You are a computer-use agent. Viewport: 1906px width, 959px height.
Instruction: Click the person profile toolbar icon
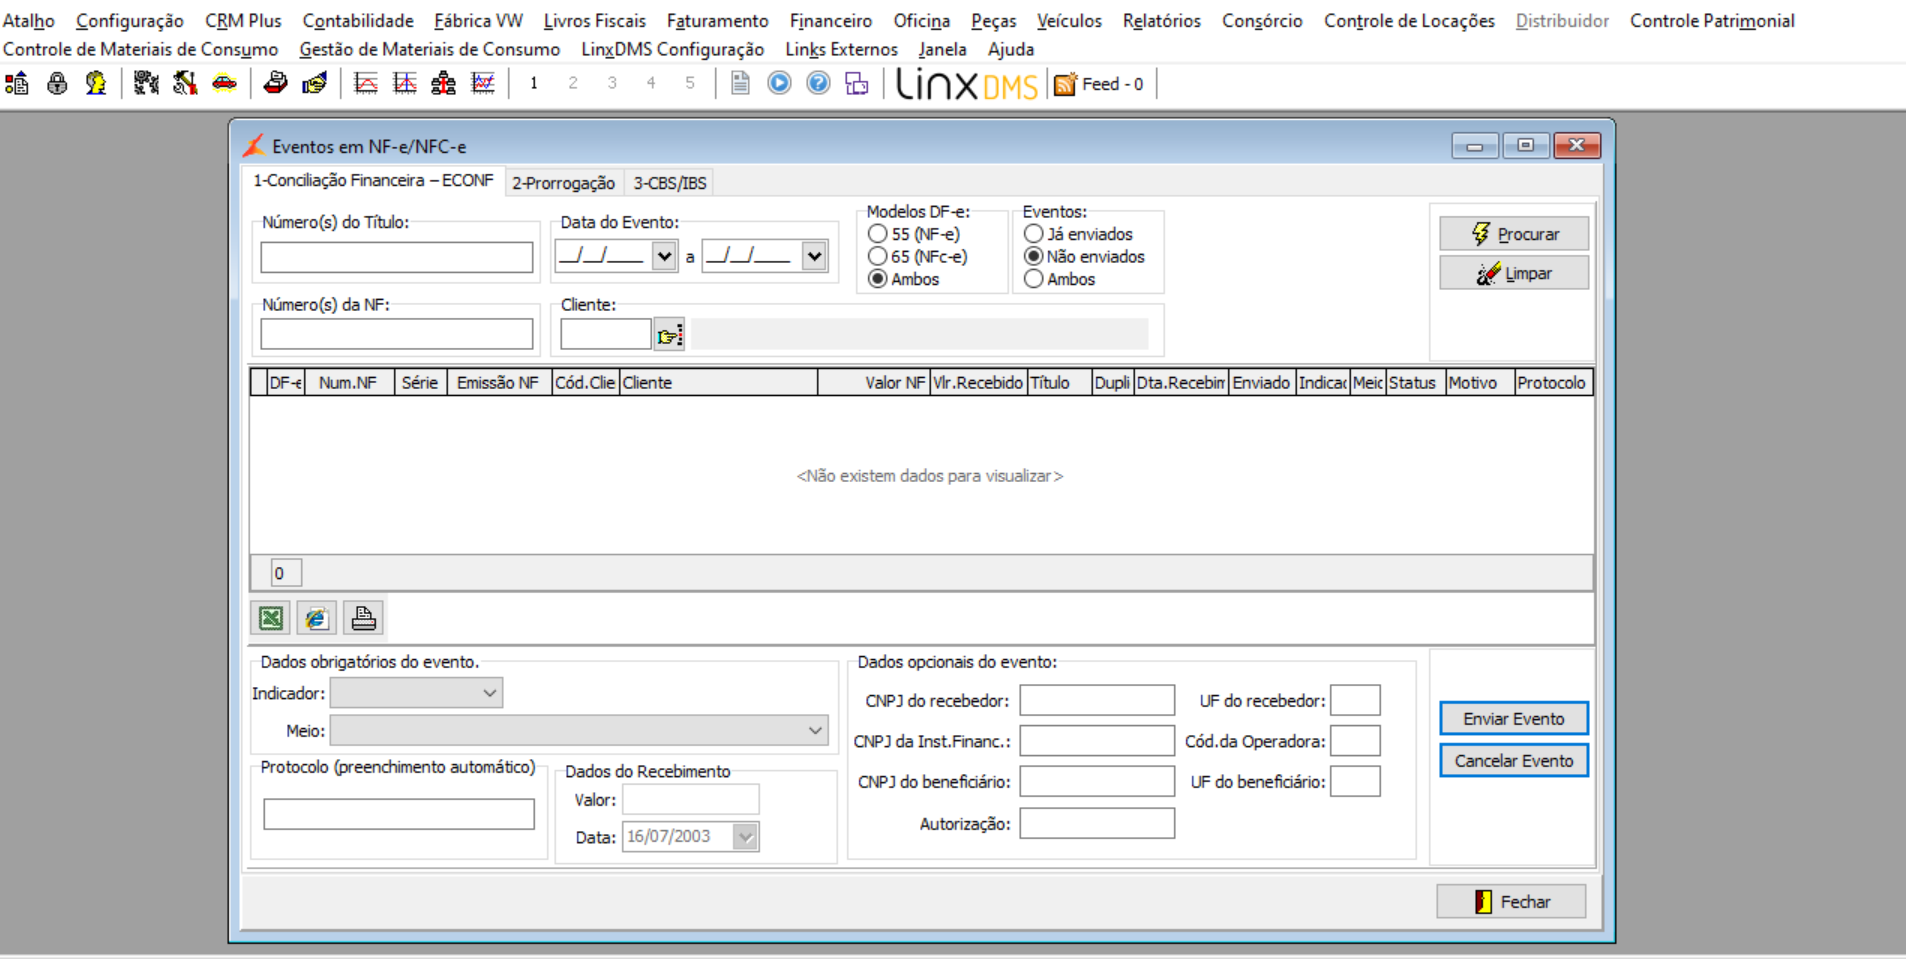[x=96, y=84]
